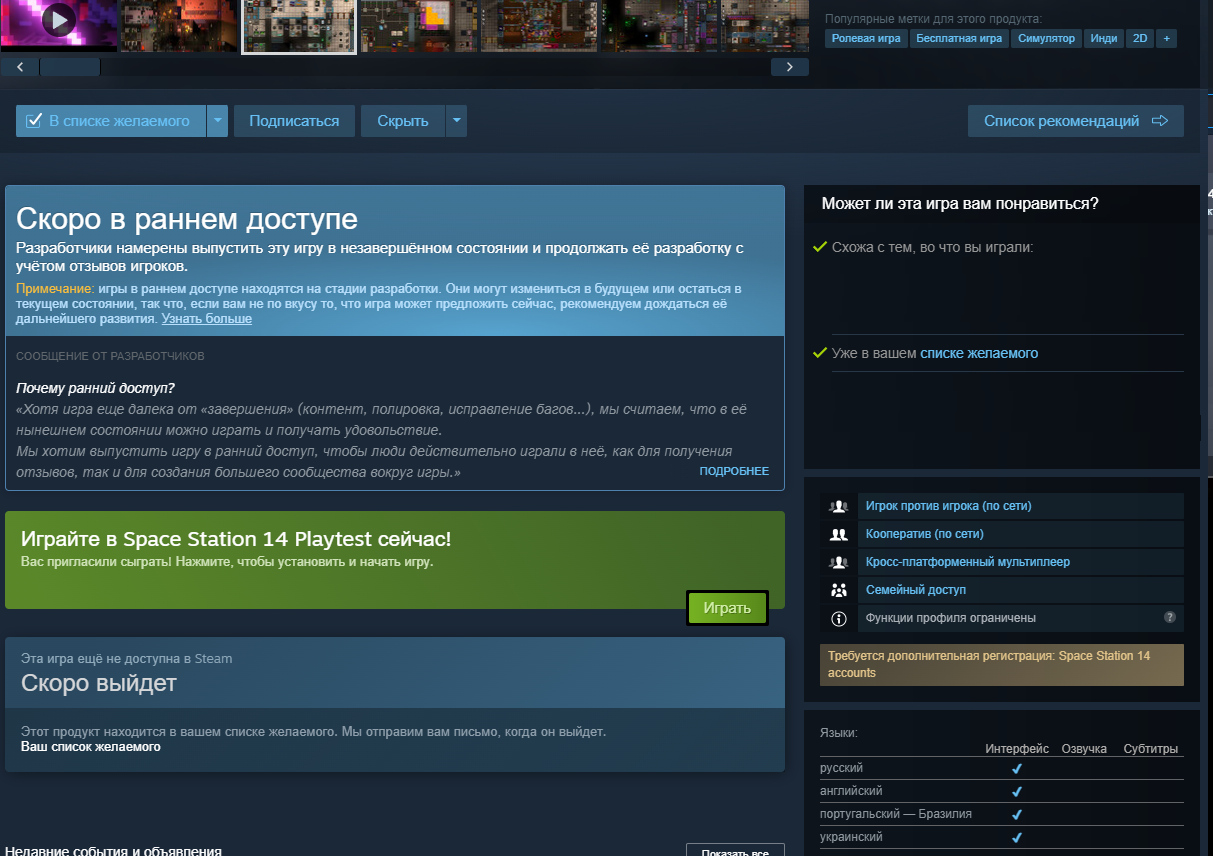Click the Подписаться button
The image size is (1213, 856).
click(x=294, y=121)
